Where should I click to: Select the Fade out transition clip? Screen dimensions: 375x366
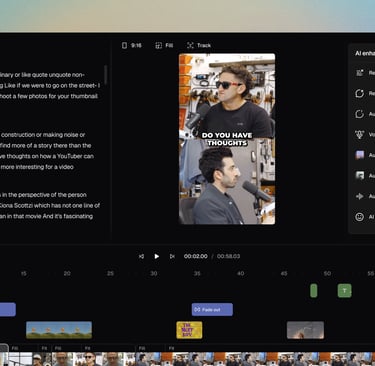[212, 310]
